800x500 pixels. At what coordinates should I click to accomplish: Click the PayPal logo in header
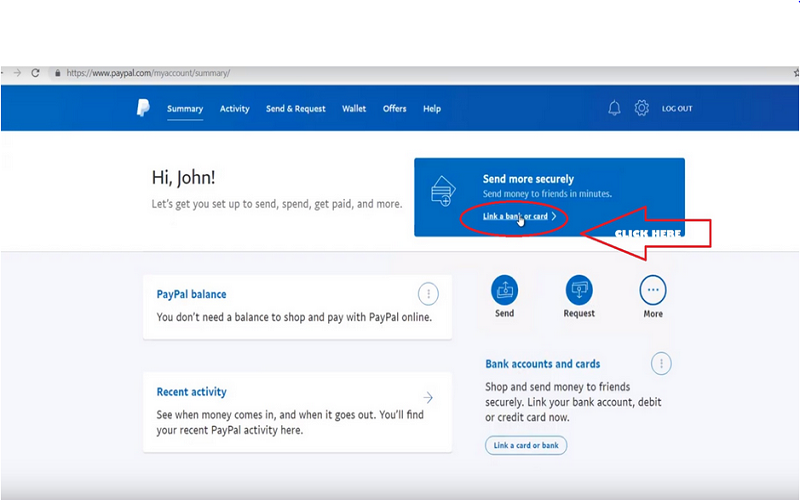pos(143,108)
